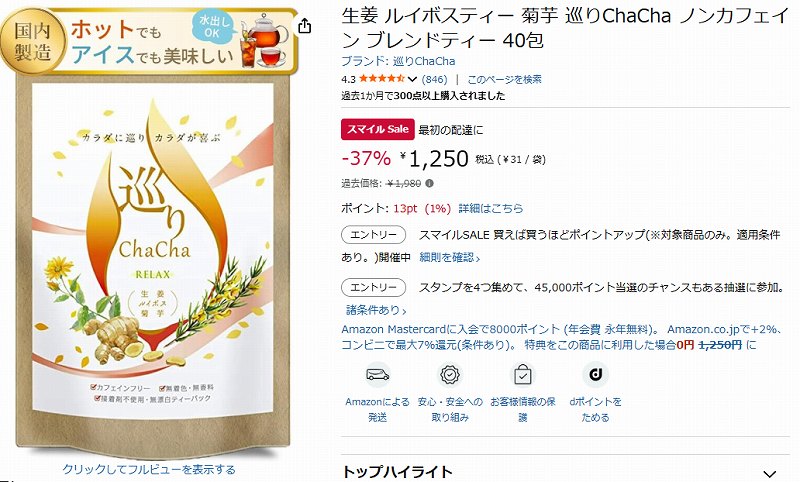Image resolution: width=800 pixels, height=482 pixels.
Task: Open 諸条件あり details chevron link
Action: pos(377,310)
